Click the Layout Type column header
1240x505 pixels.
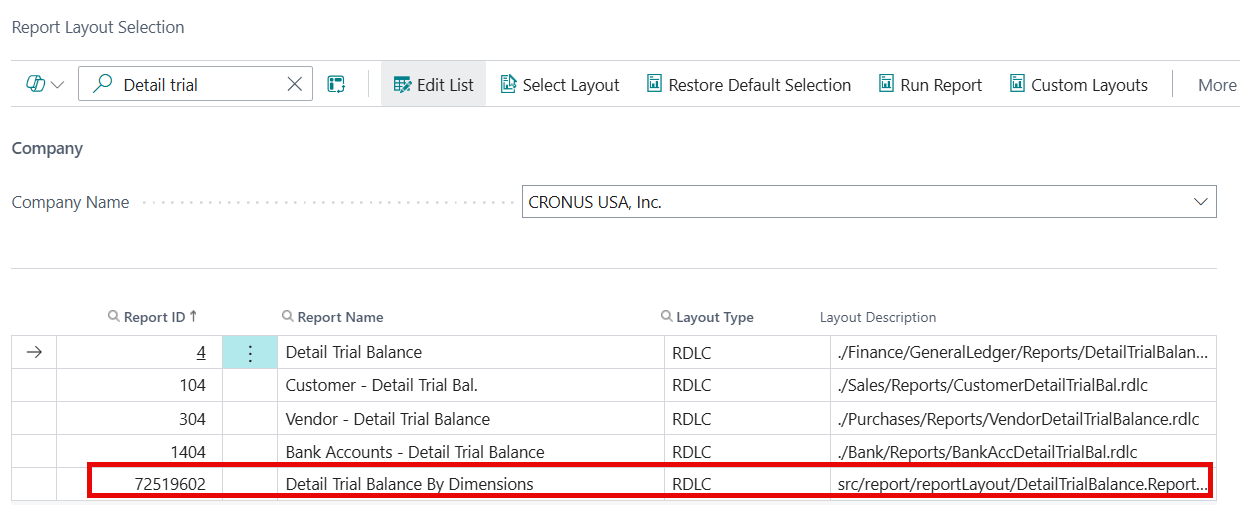click(714, 317)
